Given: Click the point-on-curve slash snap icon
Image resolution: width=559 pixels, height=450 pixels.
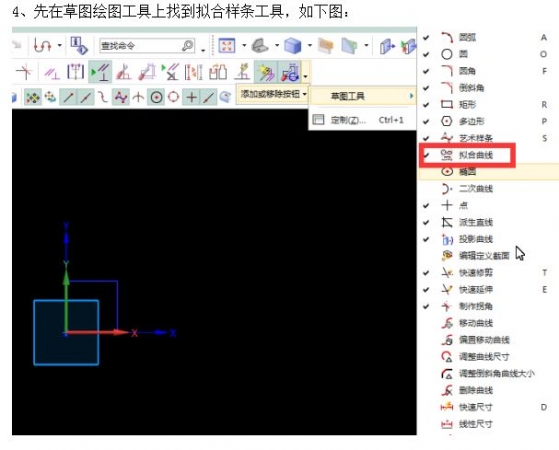Looking at the screenshot, I should point(209,97).
